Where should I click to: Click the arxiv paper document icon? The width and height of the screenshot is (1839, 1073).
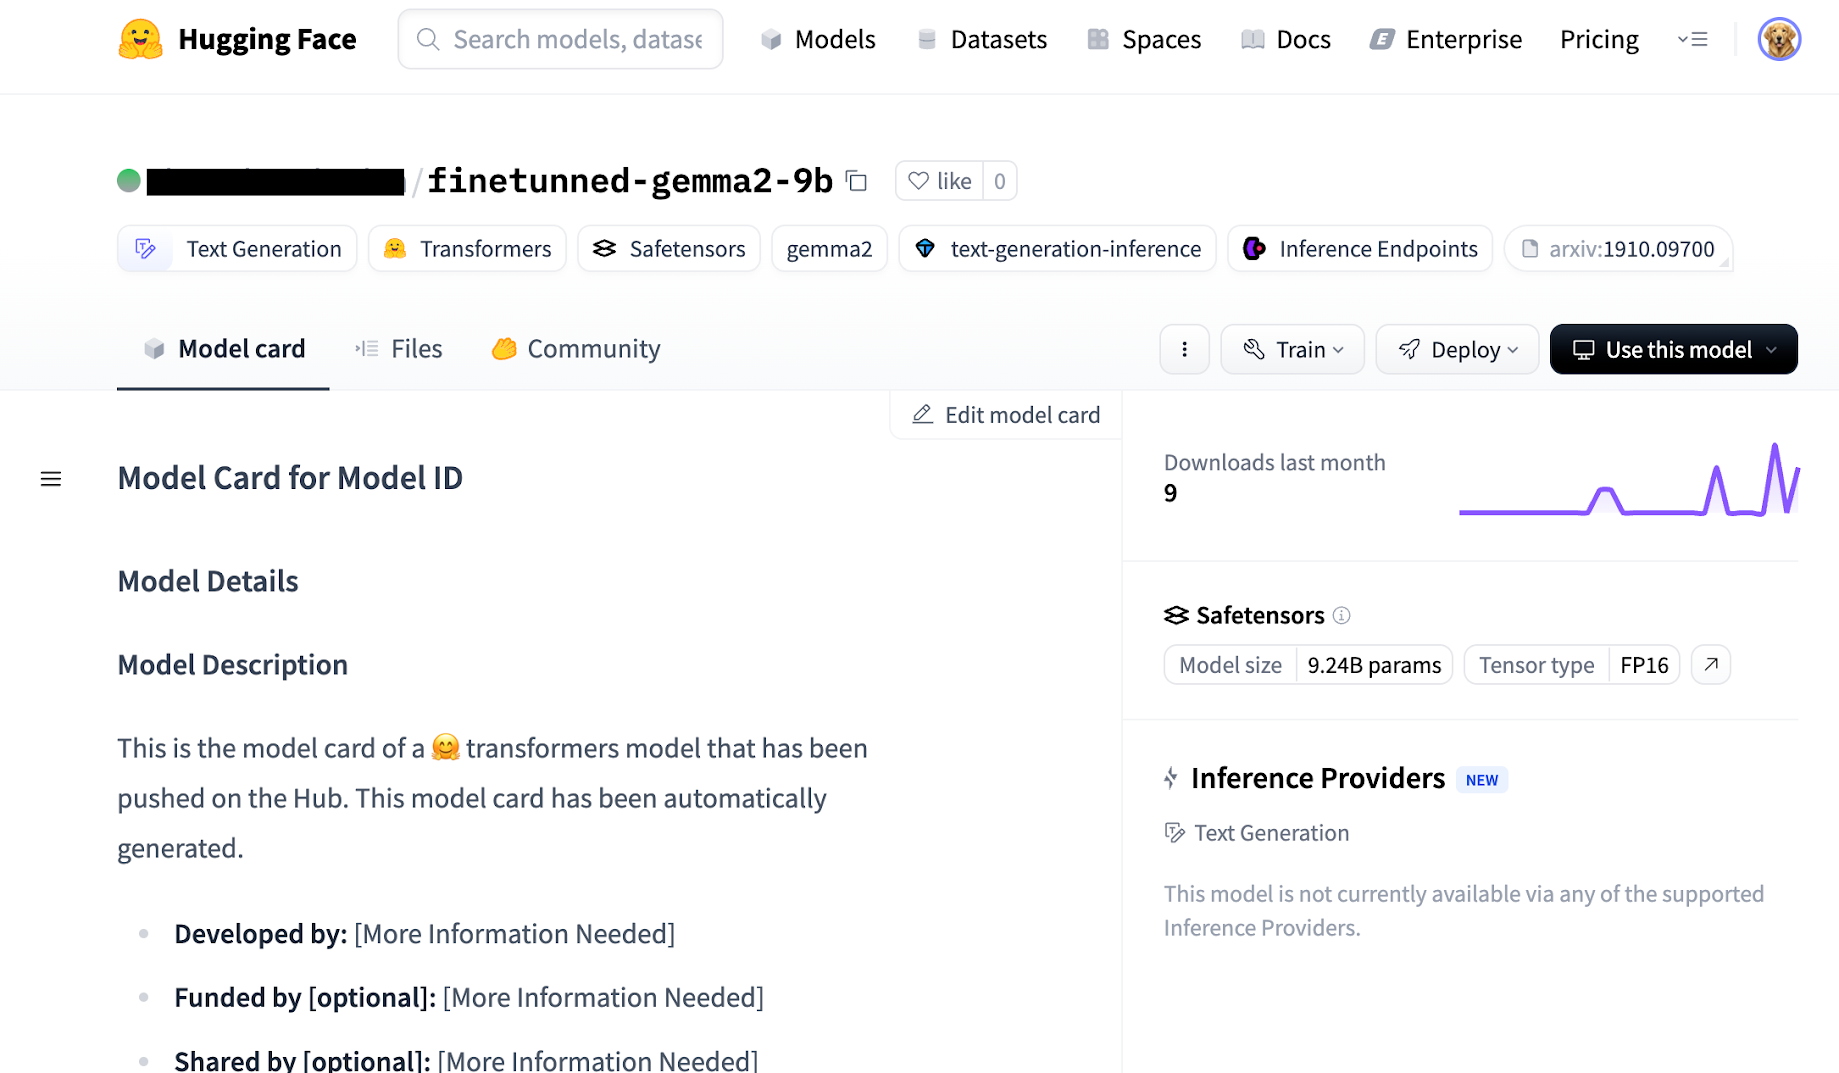[x=1529, y=249]
